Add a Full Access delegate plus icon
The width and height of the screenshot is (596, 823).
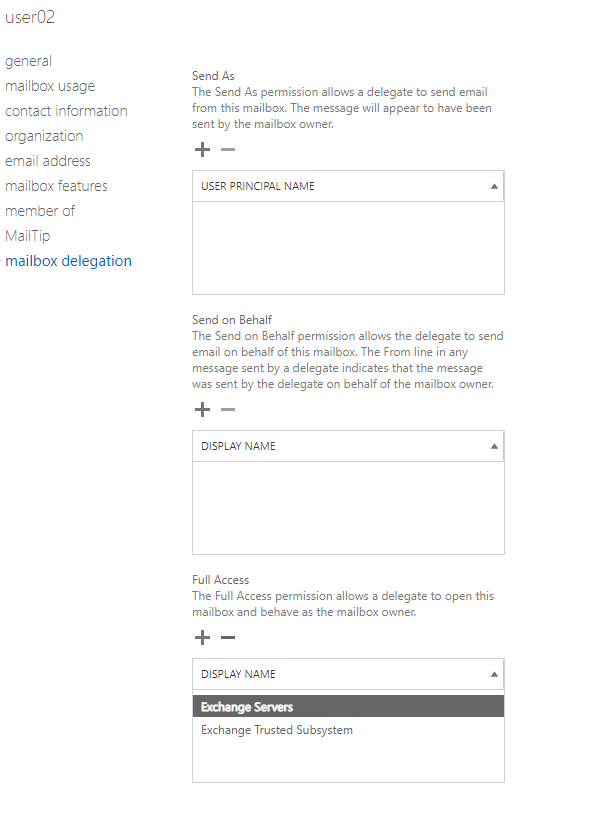(202, 638)
